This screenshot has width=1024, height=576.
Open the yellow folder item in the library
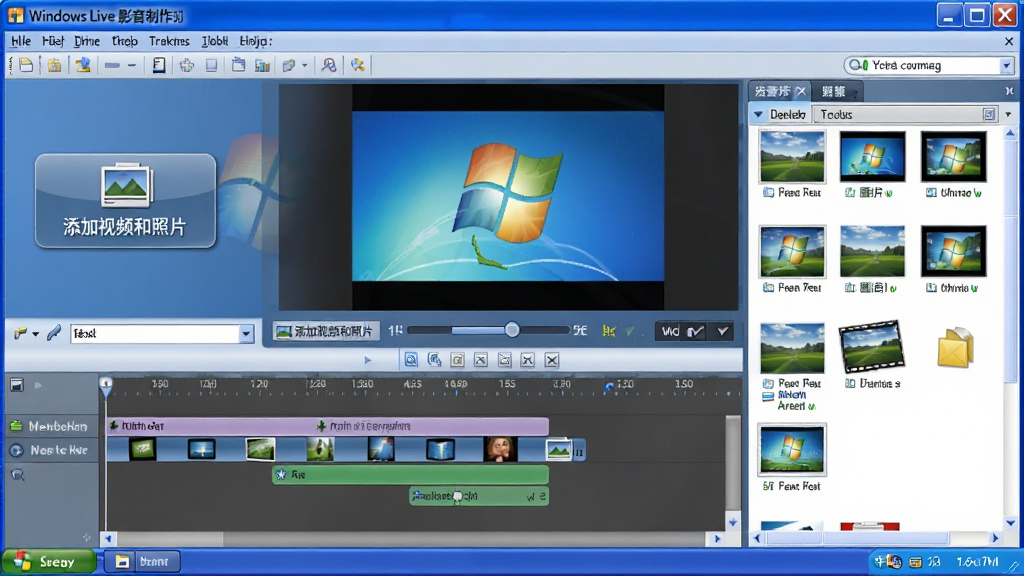click(955, 347)
